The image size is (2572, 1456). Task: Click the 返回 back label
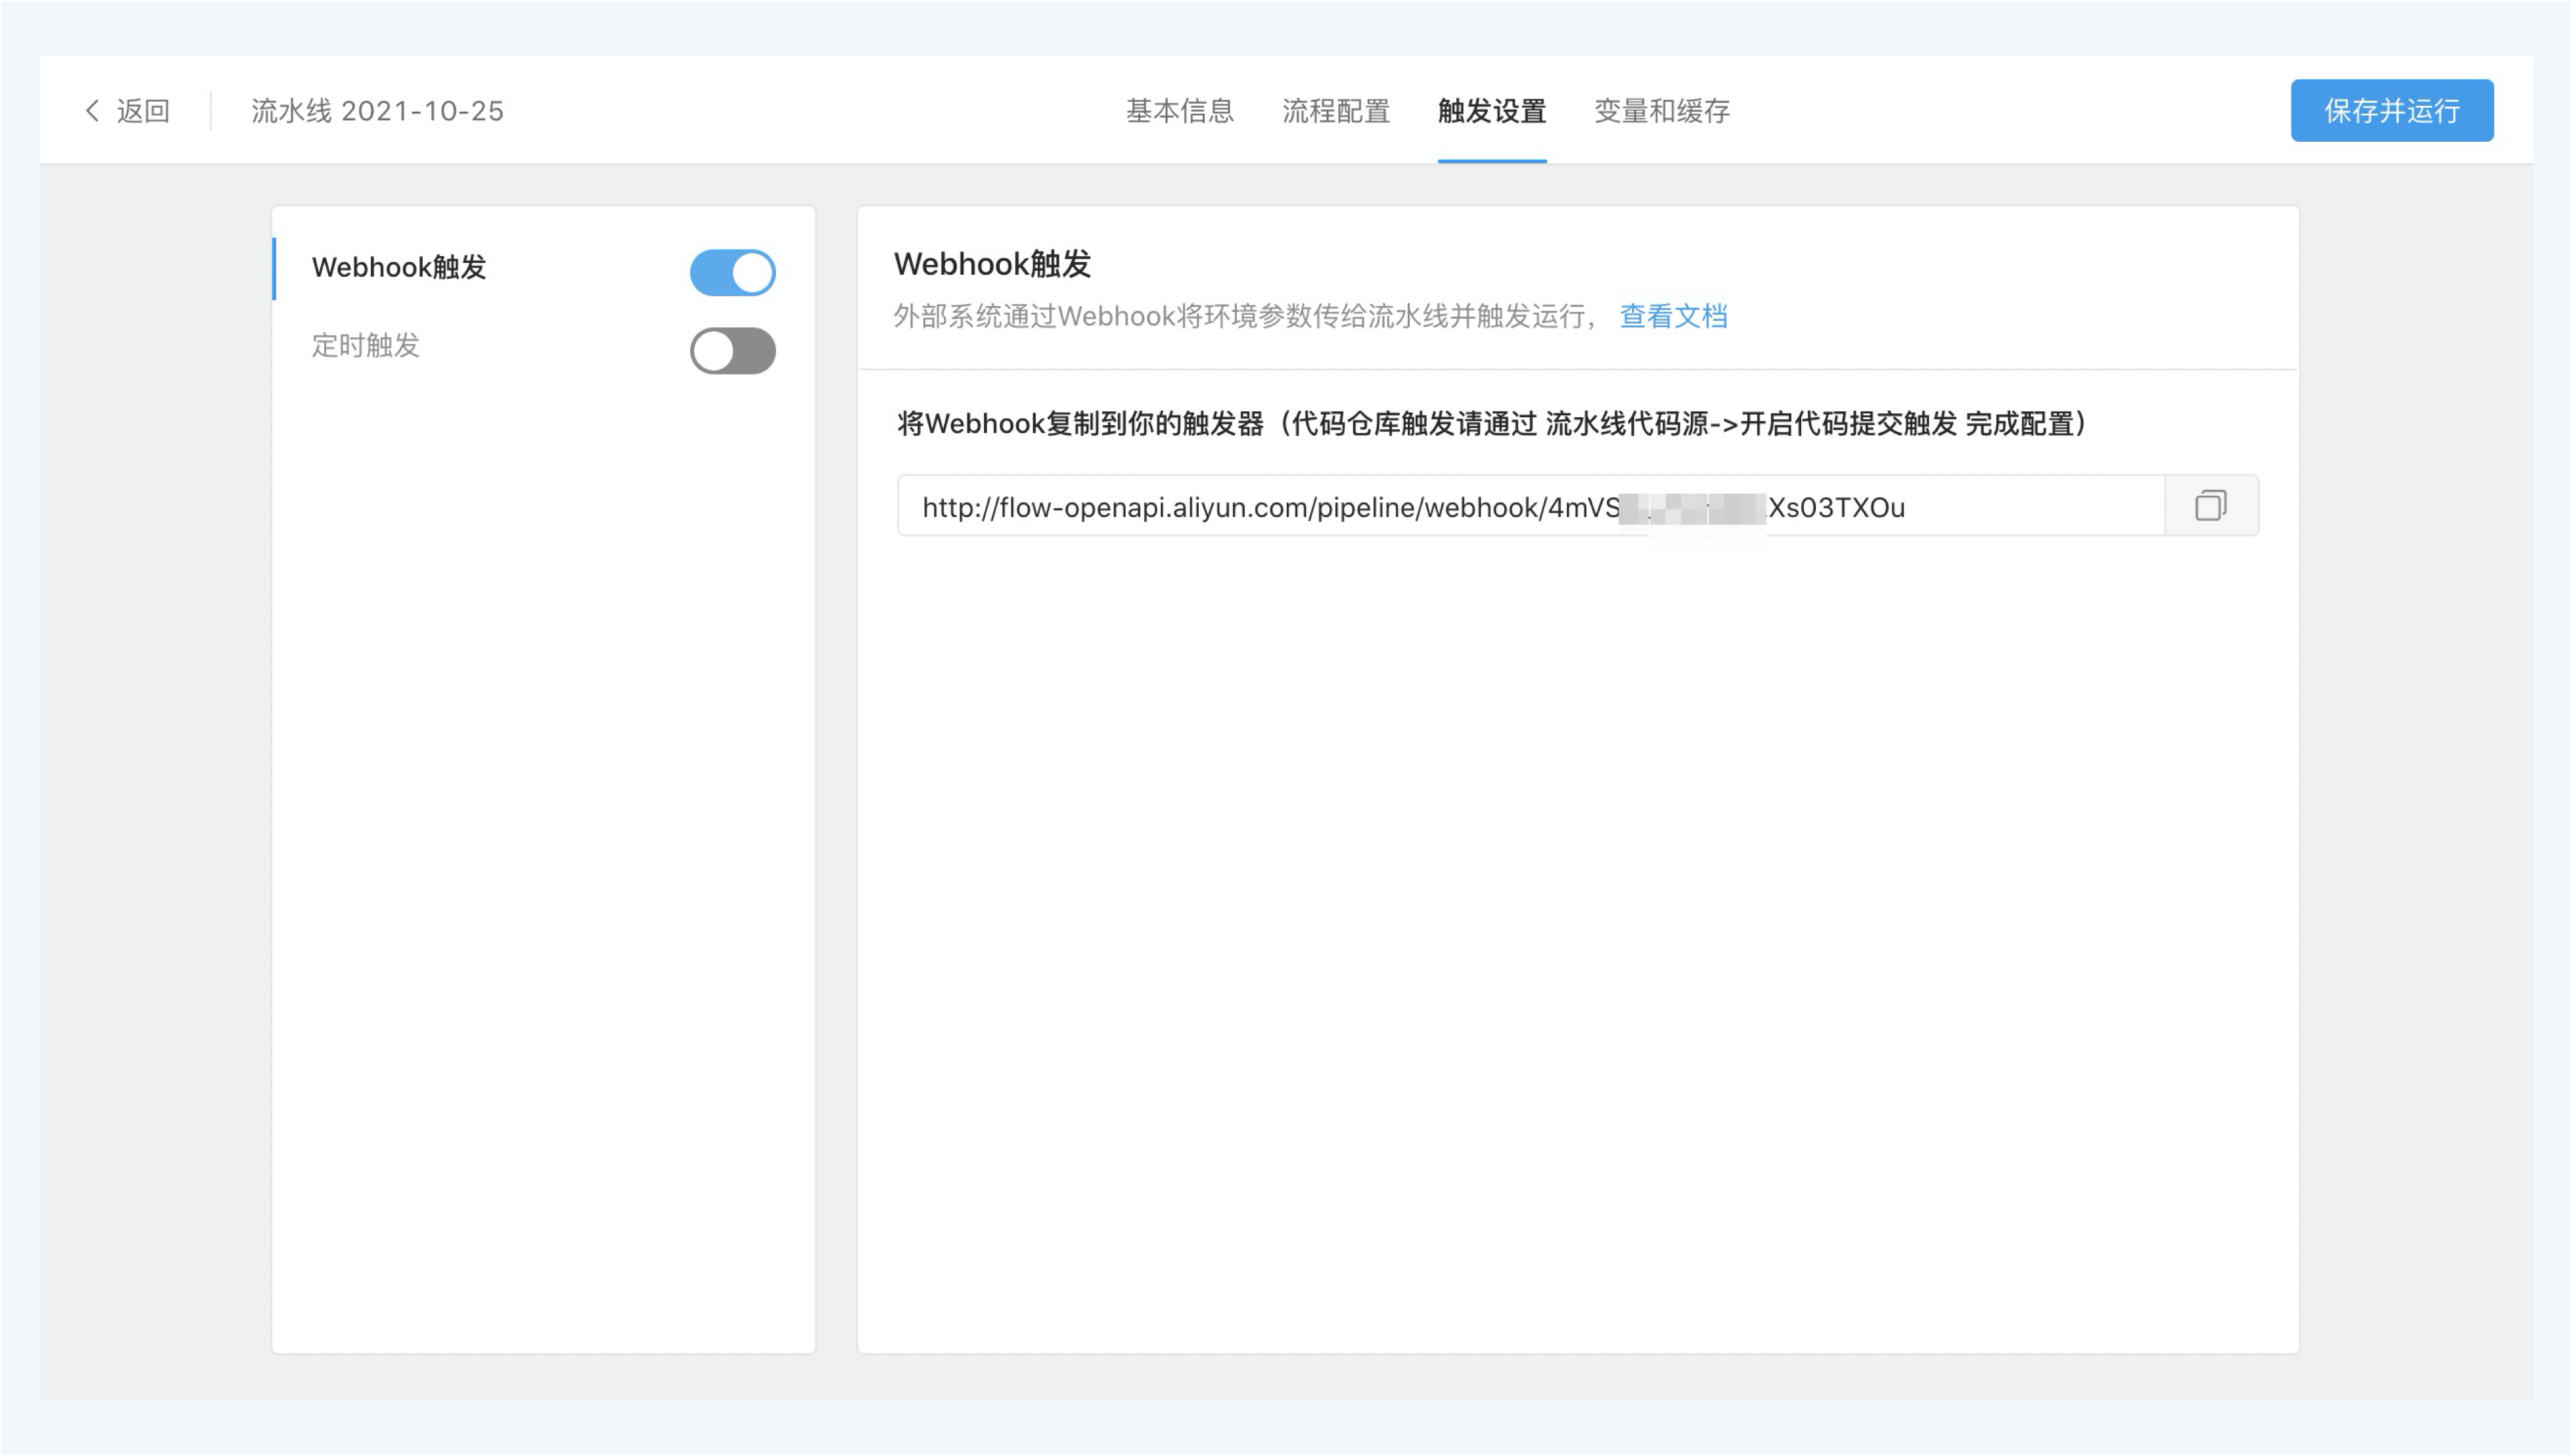(x=143, y=110)
